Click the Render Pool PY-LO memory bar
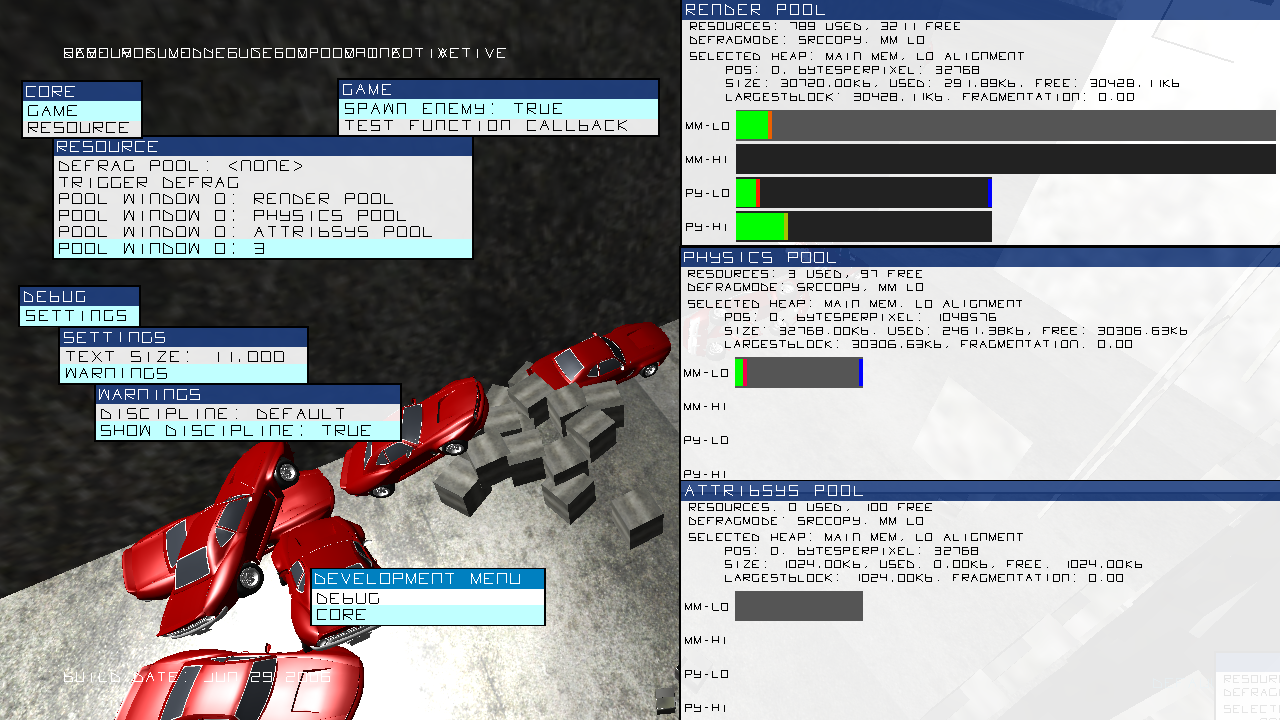Screen dimensions: 1280x720 (x=864, y=193)
